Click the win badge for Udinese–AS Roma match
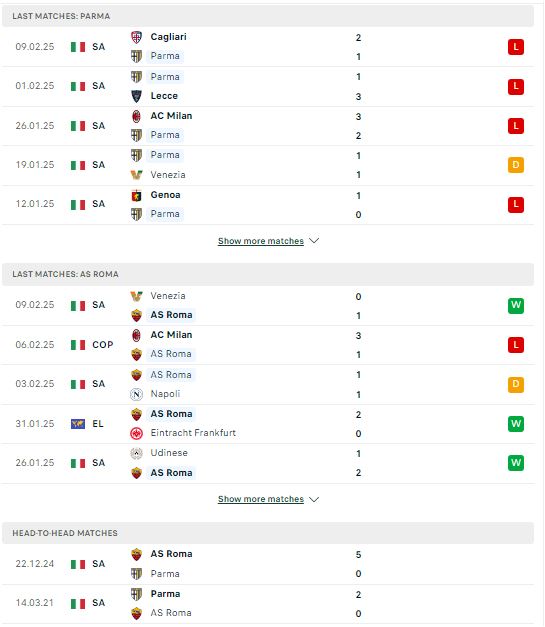This screenshot has height=627, width=545. tap(516, 463)
